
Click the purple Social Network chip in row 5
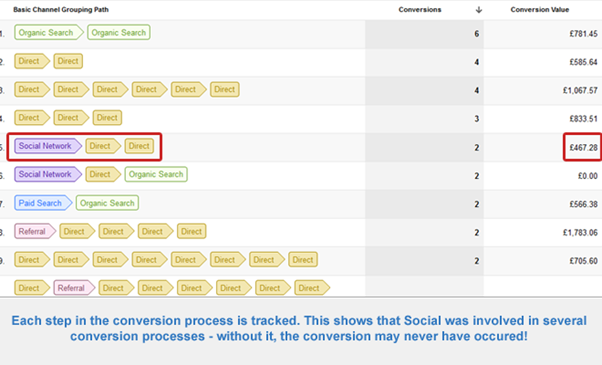point(48,146)
